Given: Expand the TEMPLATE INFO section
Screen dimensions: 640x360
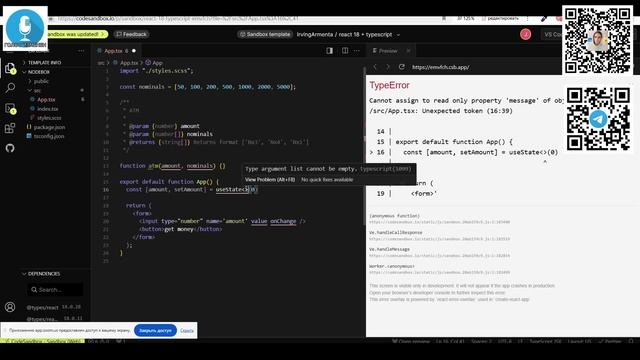Looking at the screenshot, I should click(43, 62).
